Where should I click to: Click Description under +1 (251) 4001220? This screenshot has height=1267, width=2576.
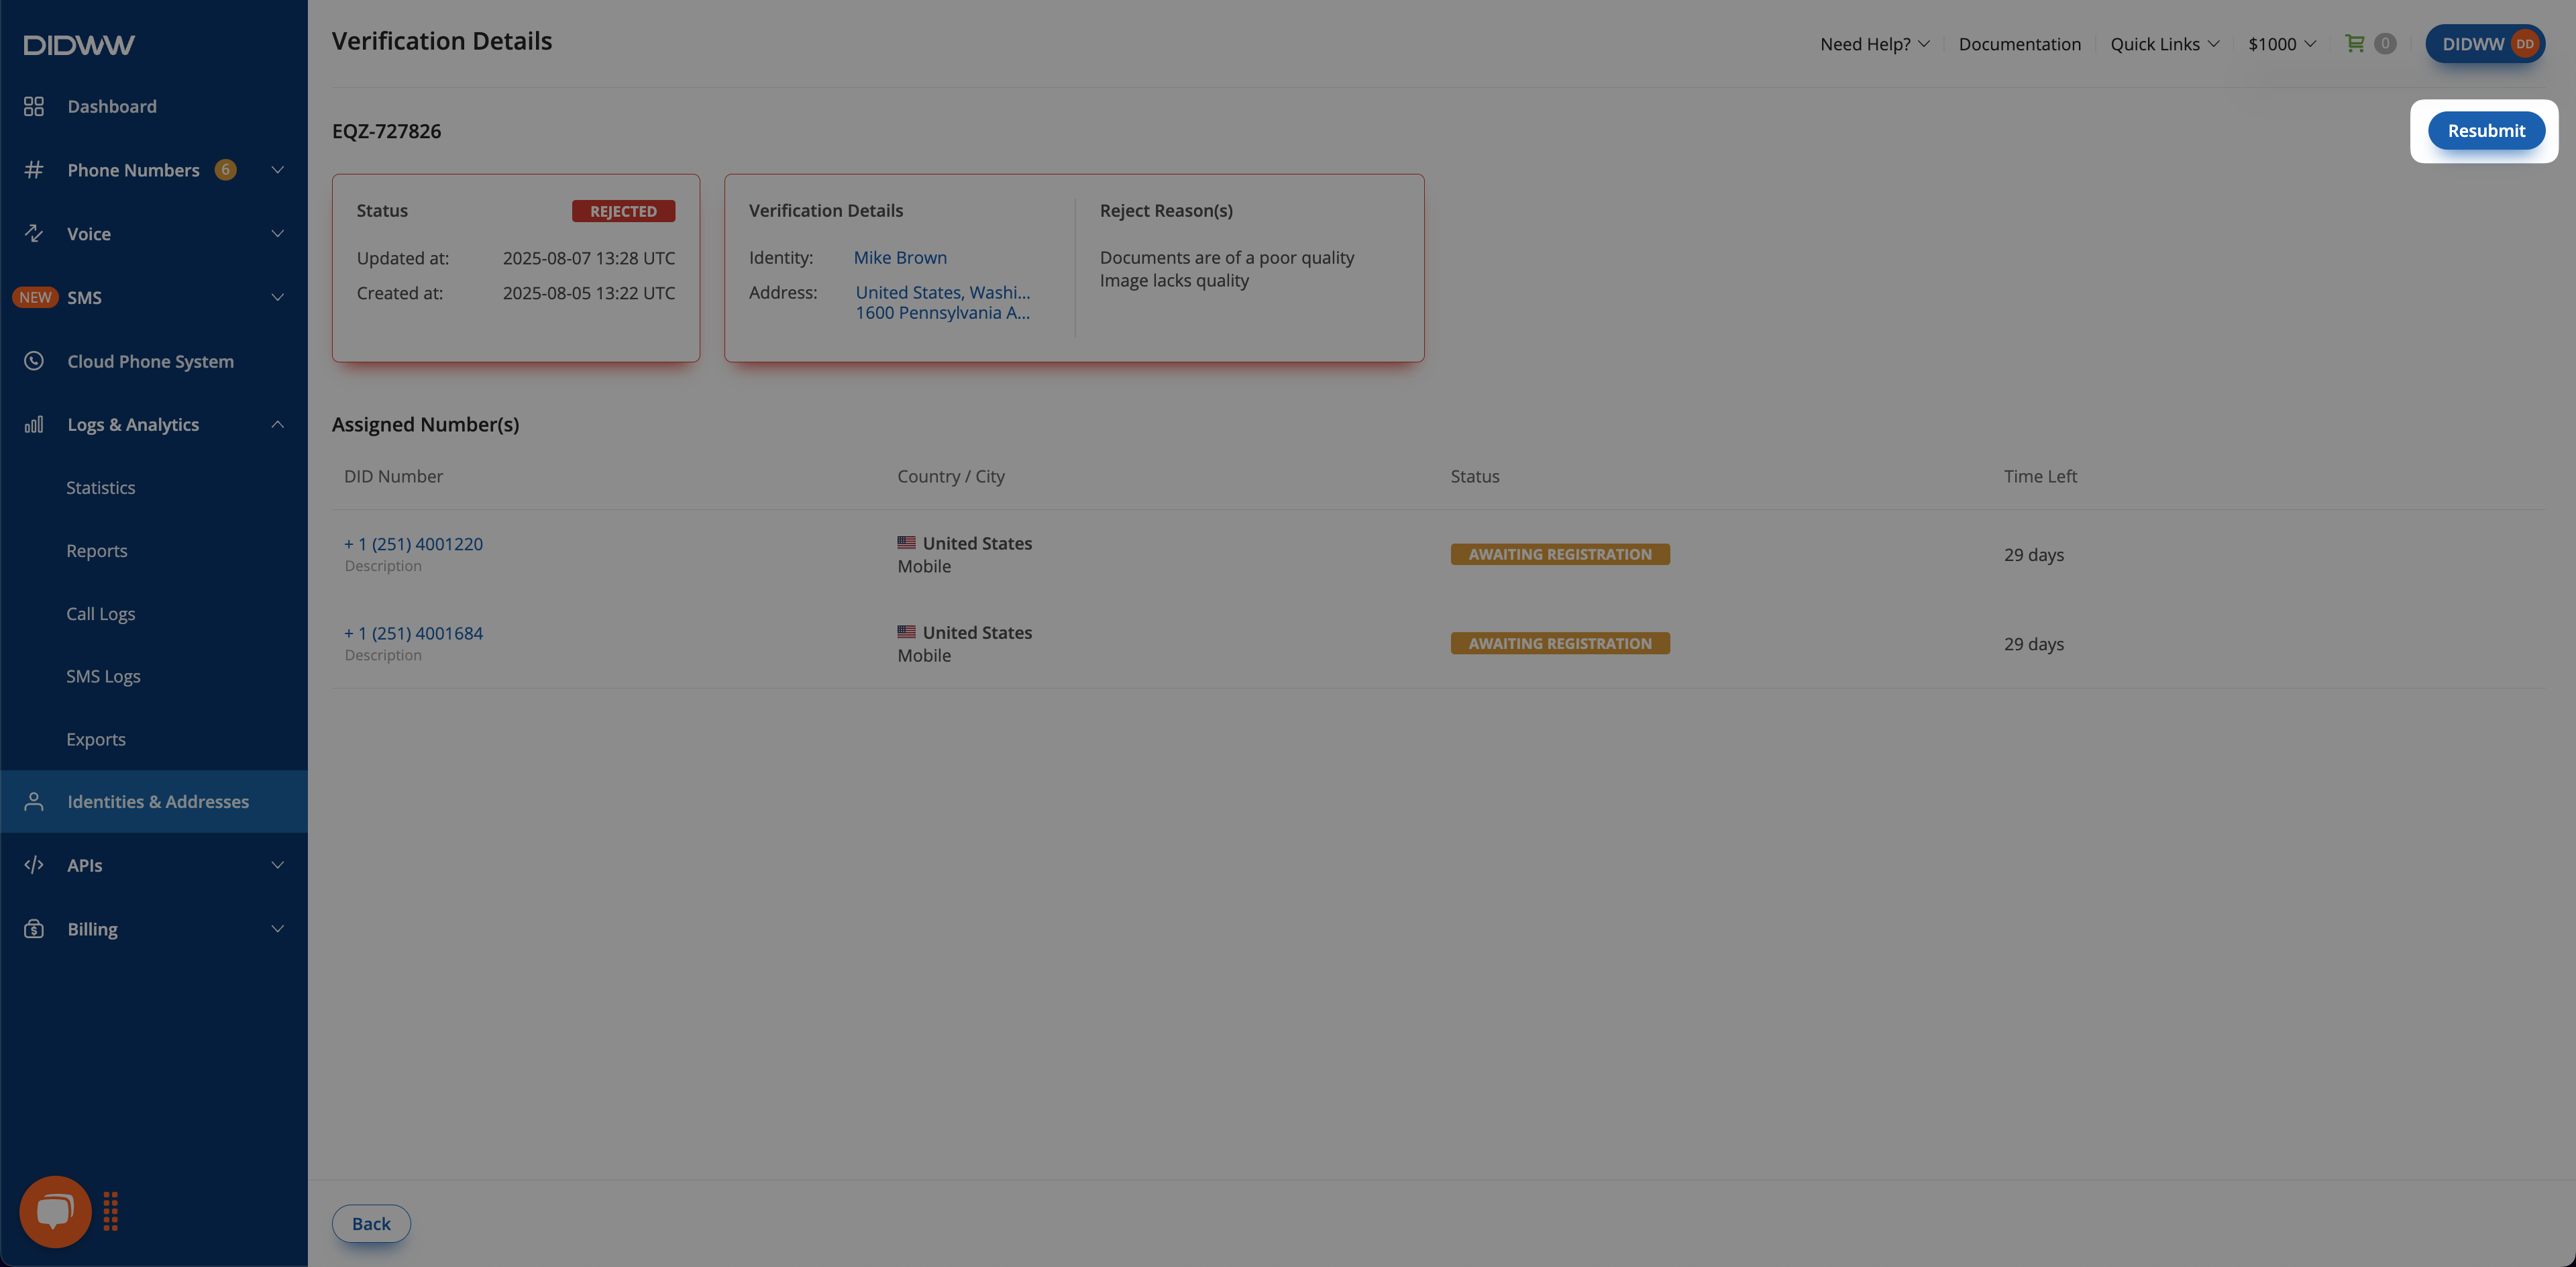coord(383,566)
